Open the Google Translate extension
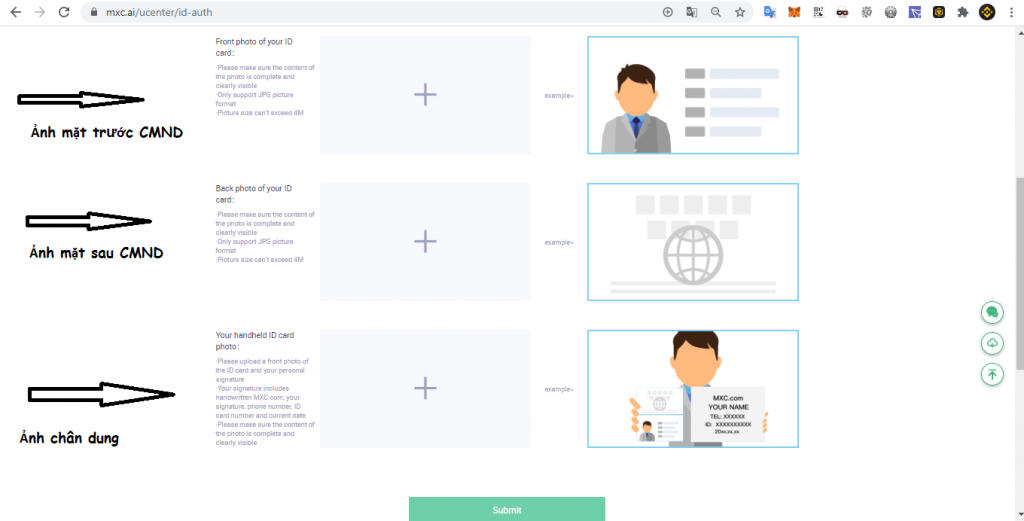The image size is (1024, 521). (x=770, y=12)
